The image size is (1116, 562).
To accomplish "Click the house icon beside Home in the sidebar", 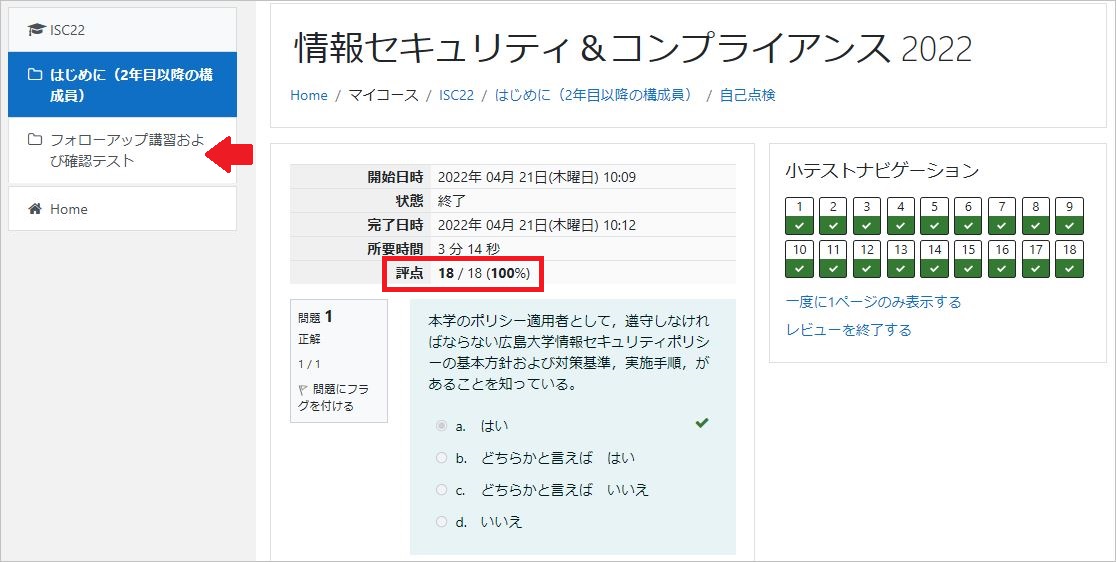I will pos(35,209).
